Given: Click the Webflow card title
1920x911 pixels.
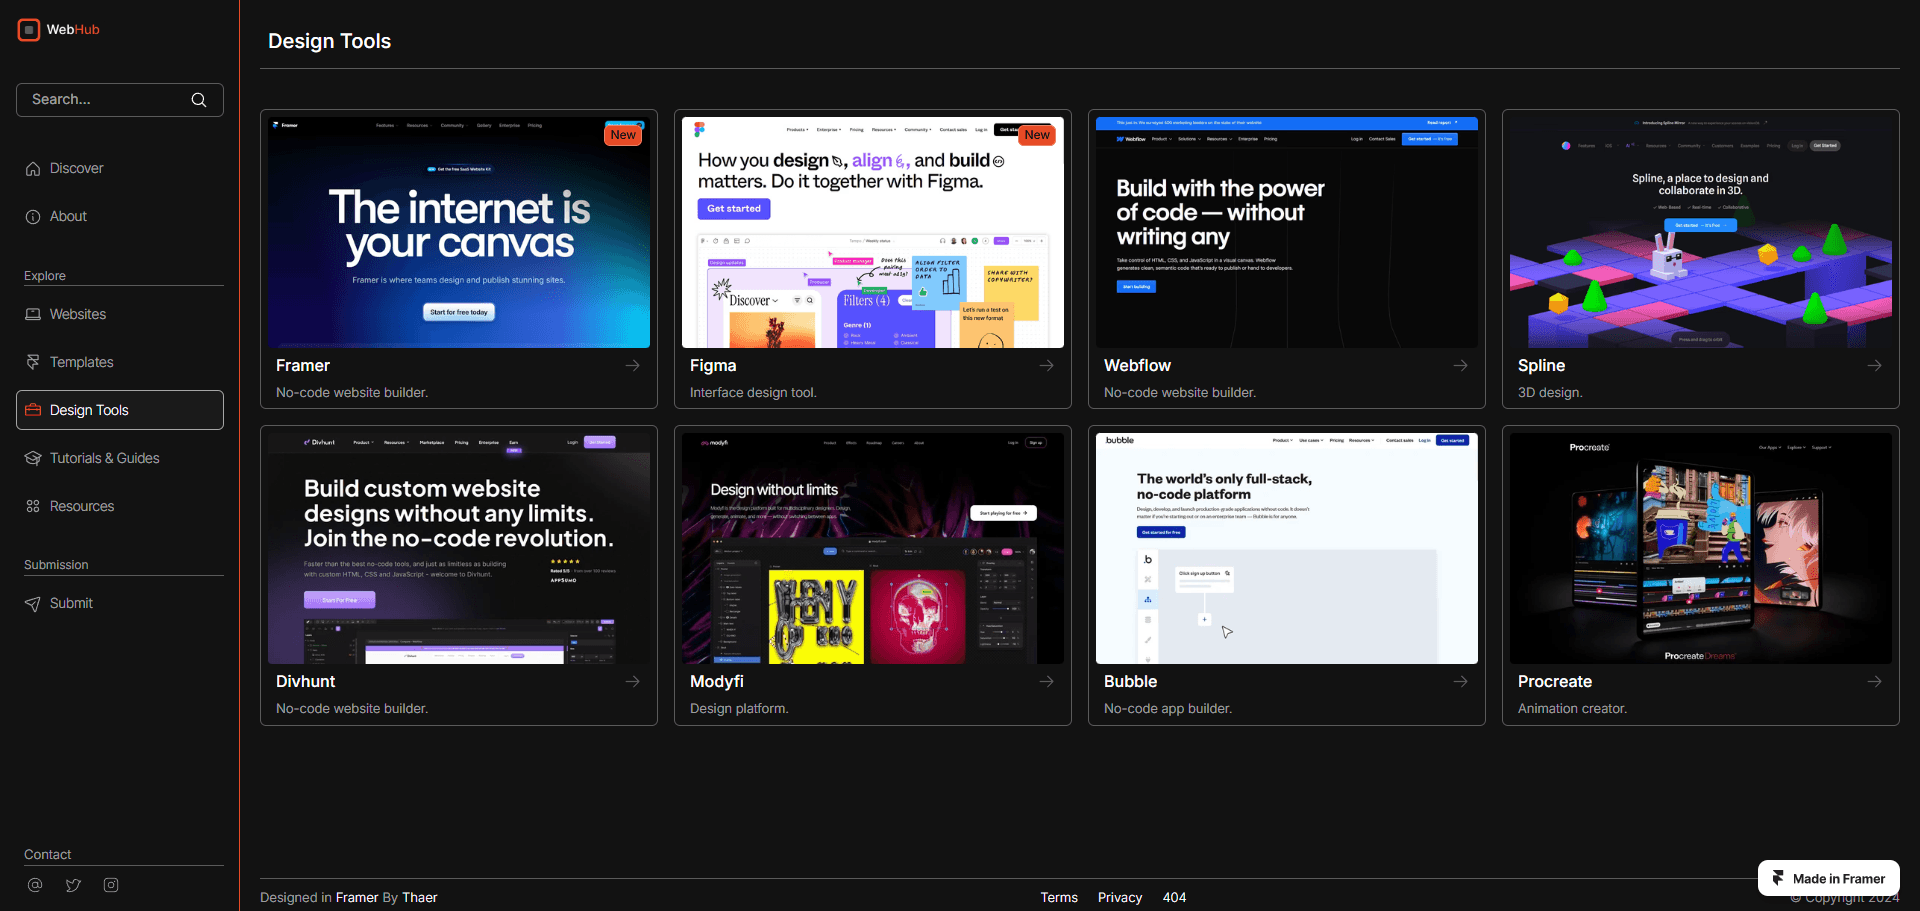Looking at the screenshot, I should click(x=1137, y=366).
